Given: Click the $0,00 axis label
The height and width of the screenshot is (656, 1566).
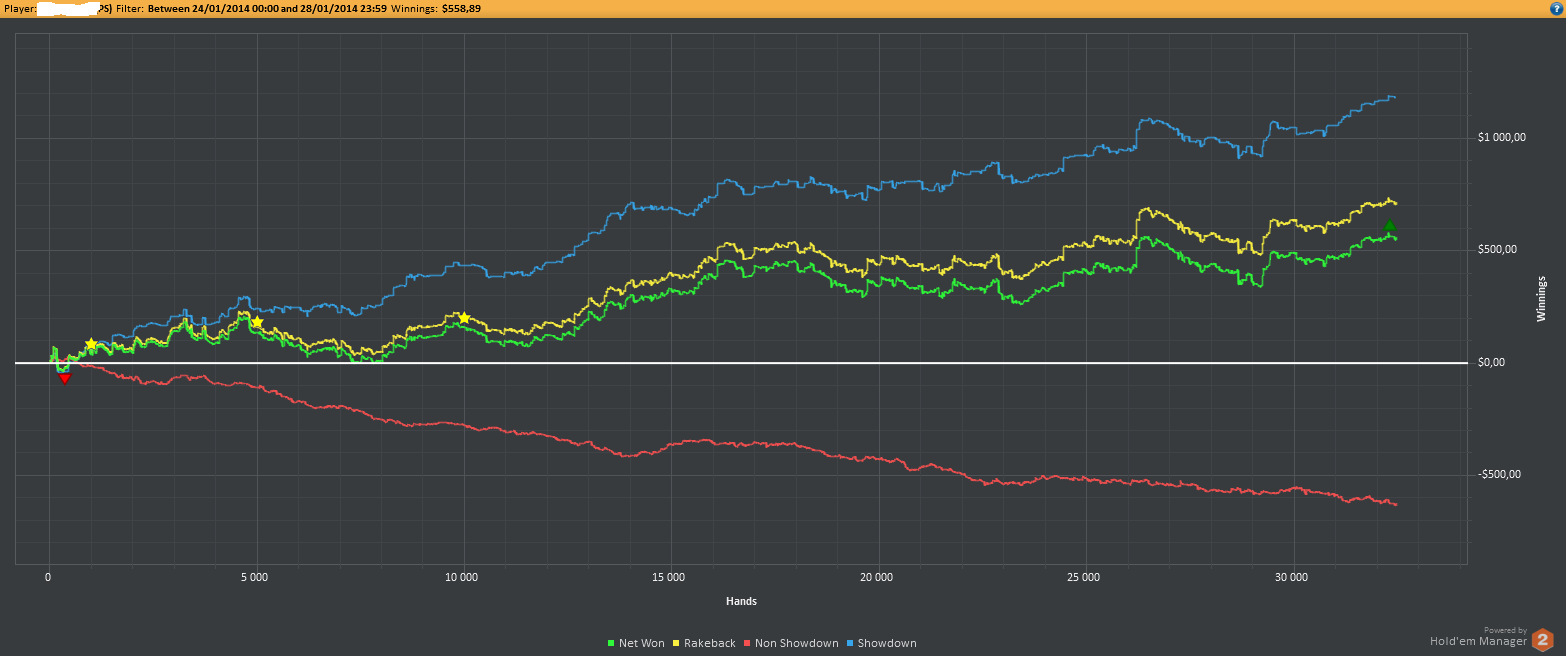Looking at the screenshot, I should (1491, 362).
